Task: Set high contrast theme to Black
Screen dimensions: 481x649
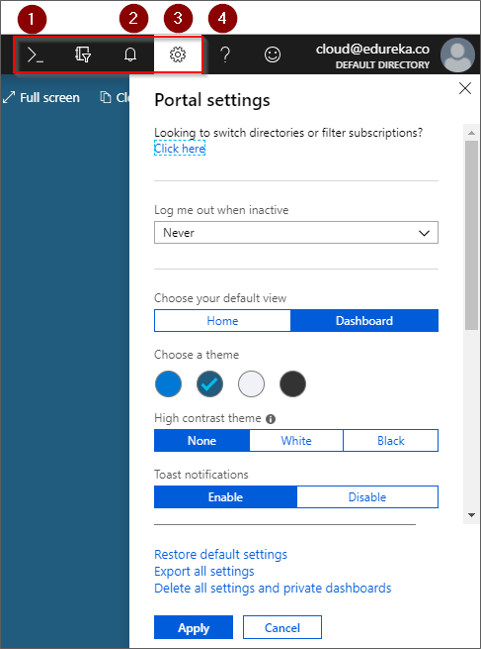Action: (391, 440)
